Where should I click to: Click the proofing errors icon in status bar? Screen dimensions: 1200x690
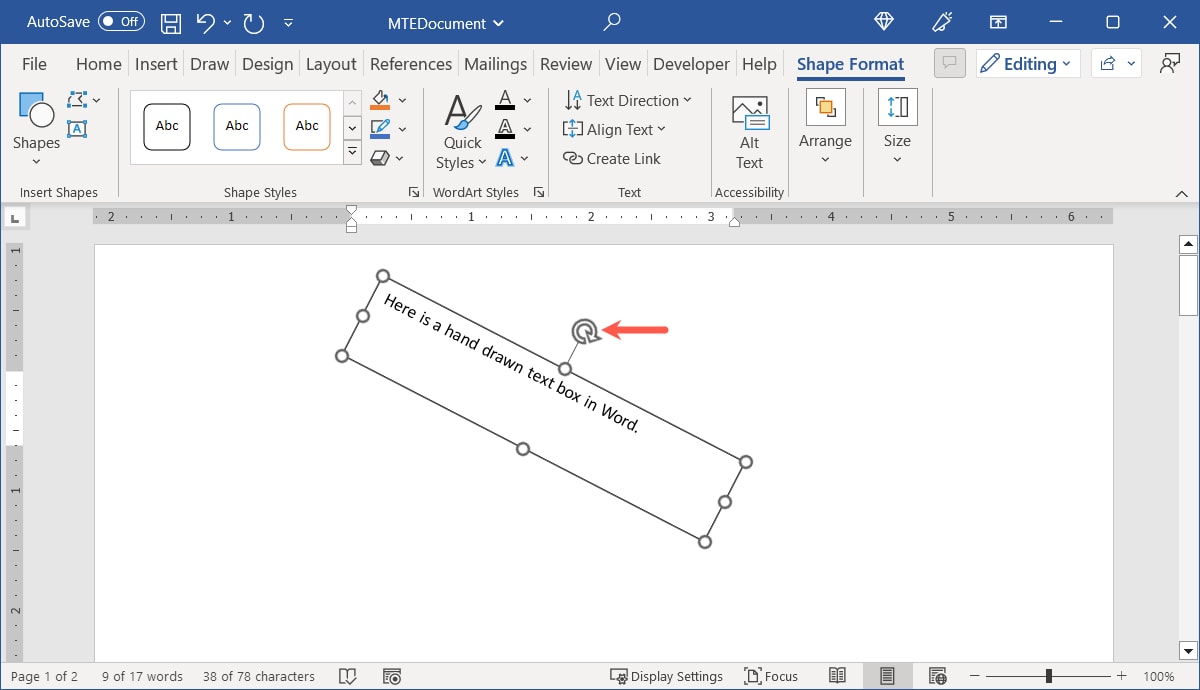coord(347,675)
